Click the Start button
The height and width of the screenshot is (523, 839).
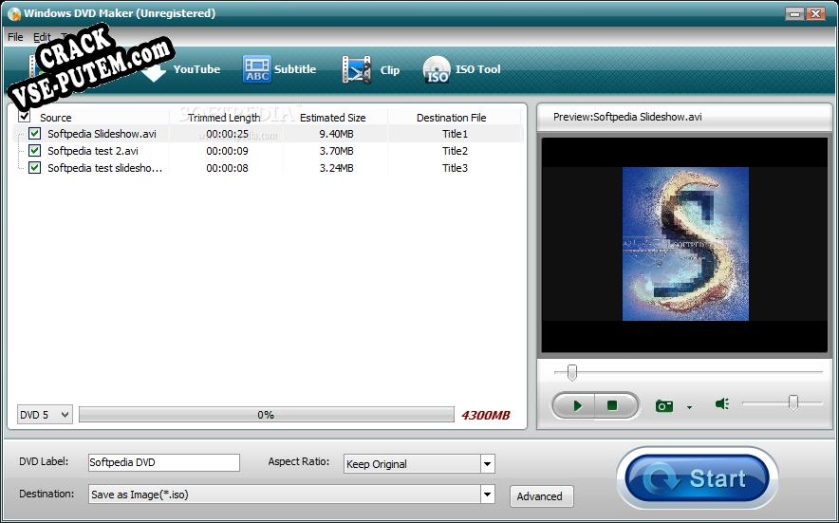click(697, 478)
